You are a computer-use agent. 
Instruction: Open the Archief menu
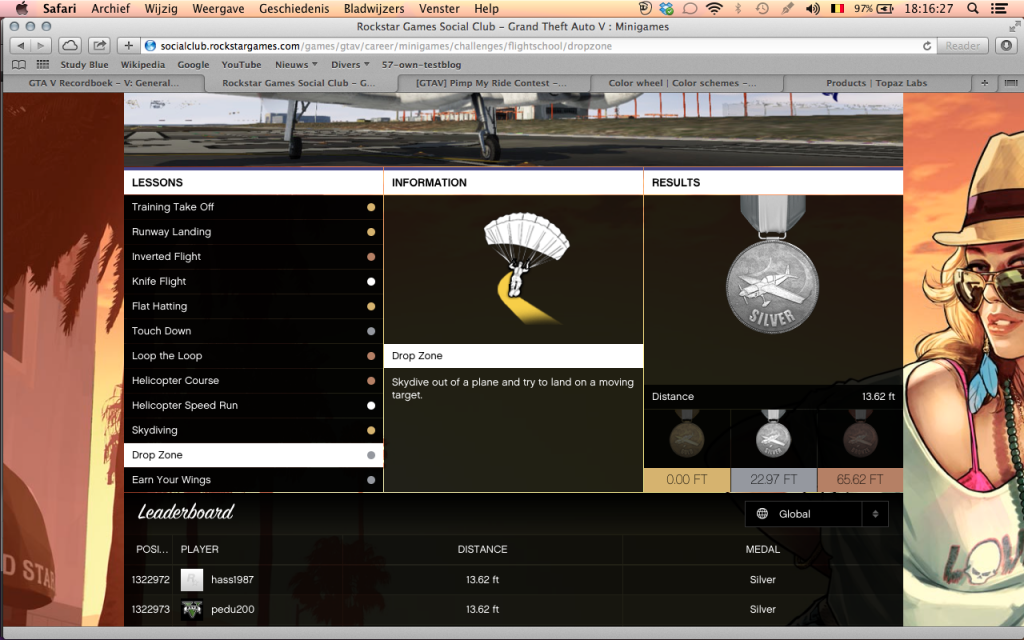pos(110,8)
